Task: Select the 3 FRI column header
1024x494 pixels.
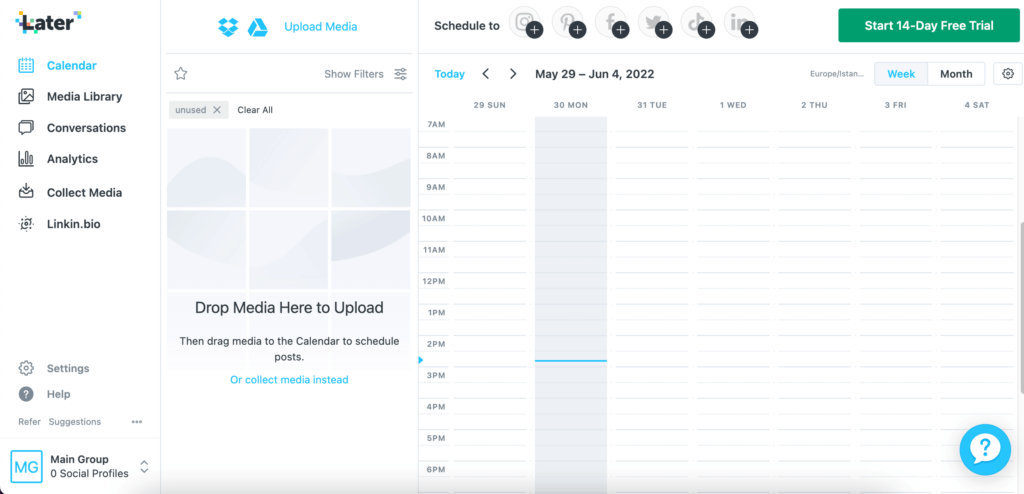Action: 895,105
